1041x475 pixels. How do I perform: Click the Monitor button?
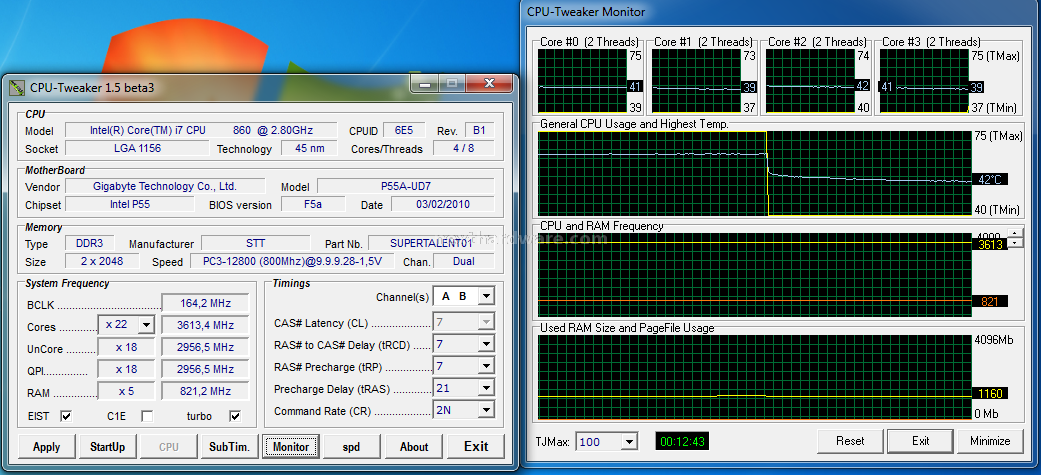291,446
